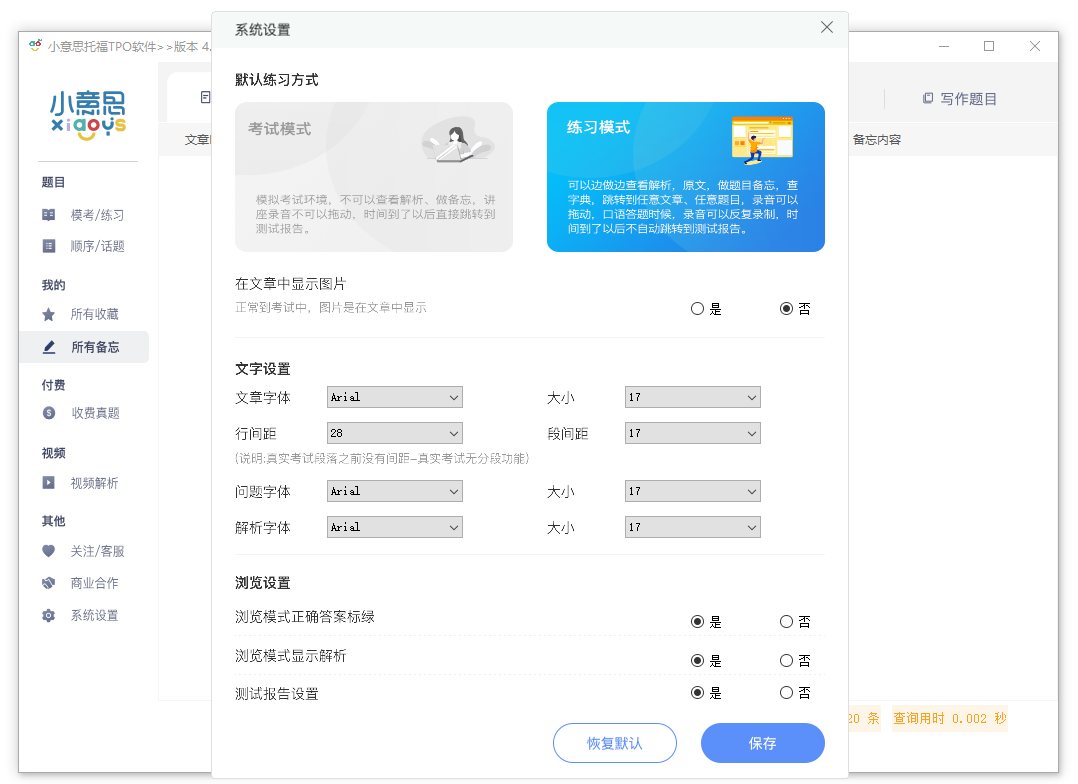Open the 解析字体 大小 dropdown
1078x784 pixels.
692,527
